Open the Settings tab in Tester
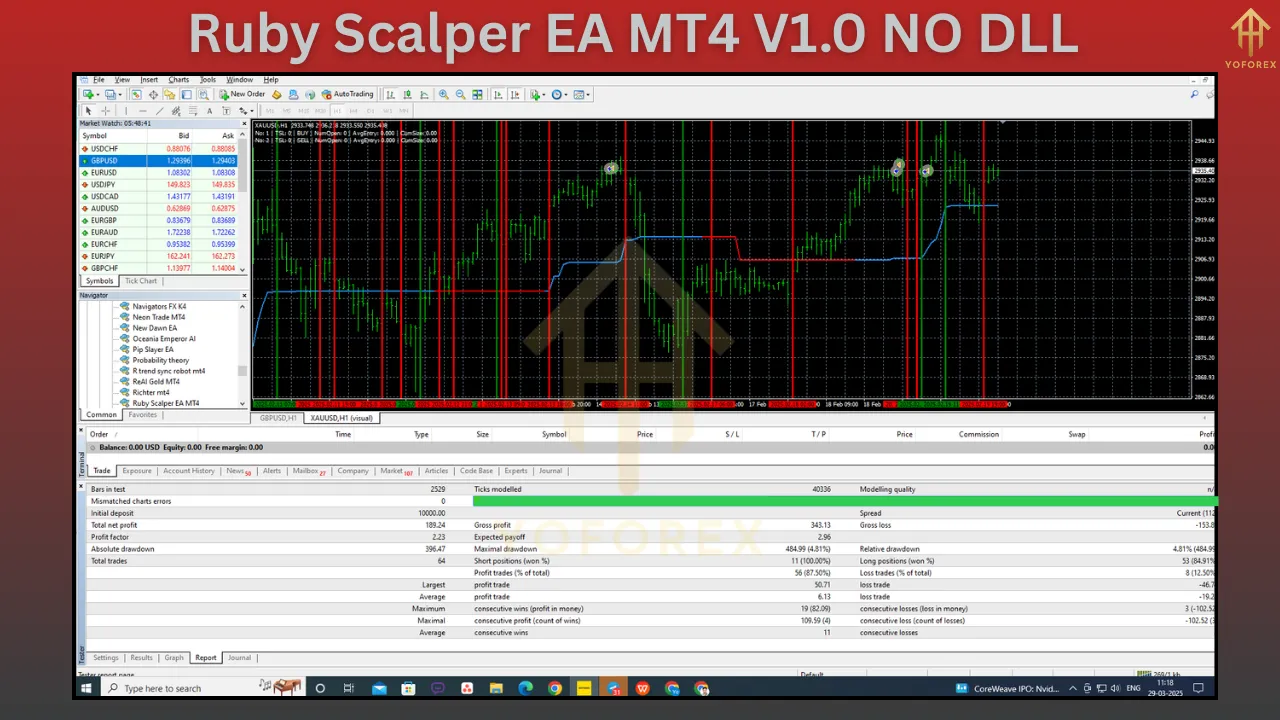The width and height of the screenshot is (1280, 720). (105, 657)
